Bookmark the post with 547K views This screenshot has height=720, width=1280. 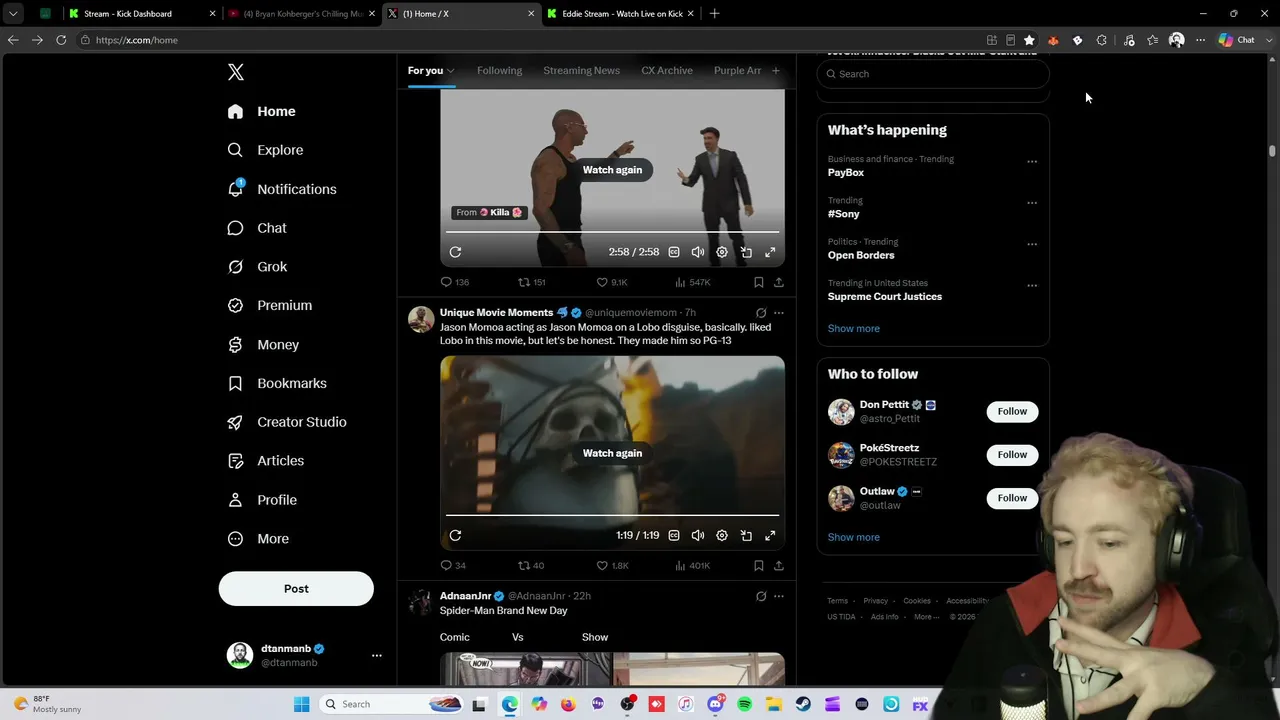pos(759,282)
